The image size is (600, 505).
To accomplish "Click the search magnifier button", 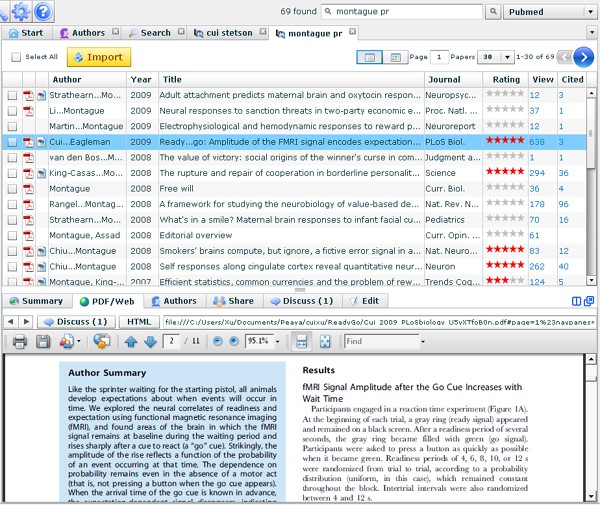I will point(493,11).
